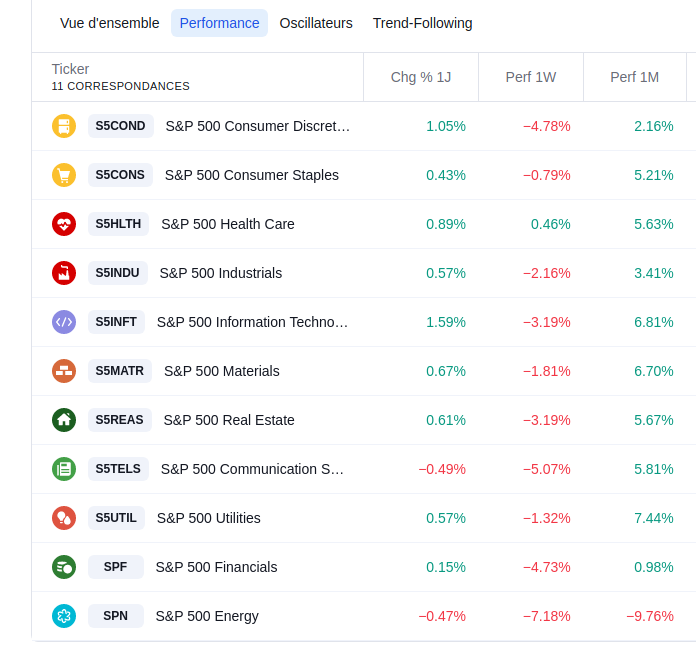The image size is (696, 666).
Task: Click the Utilities red icon
Action: click(x=64, y=518)
